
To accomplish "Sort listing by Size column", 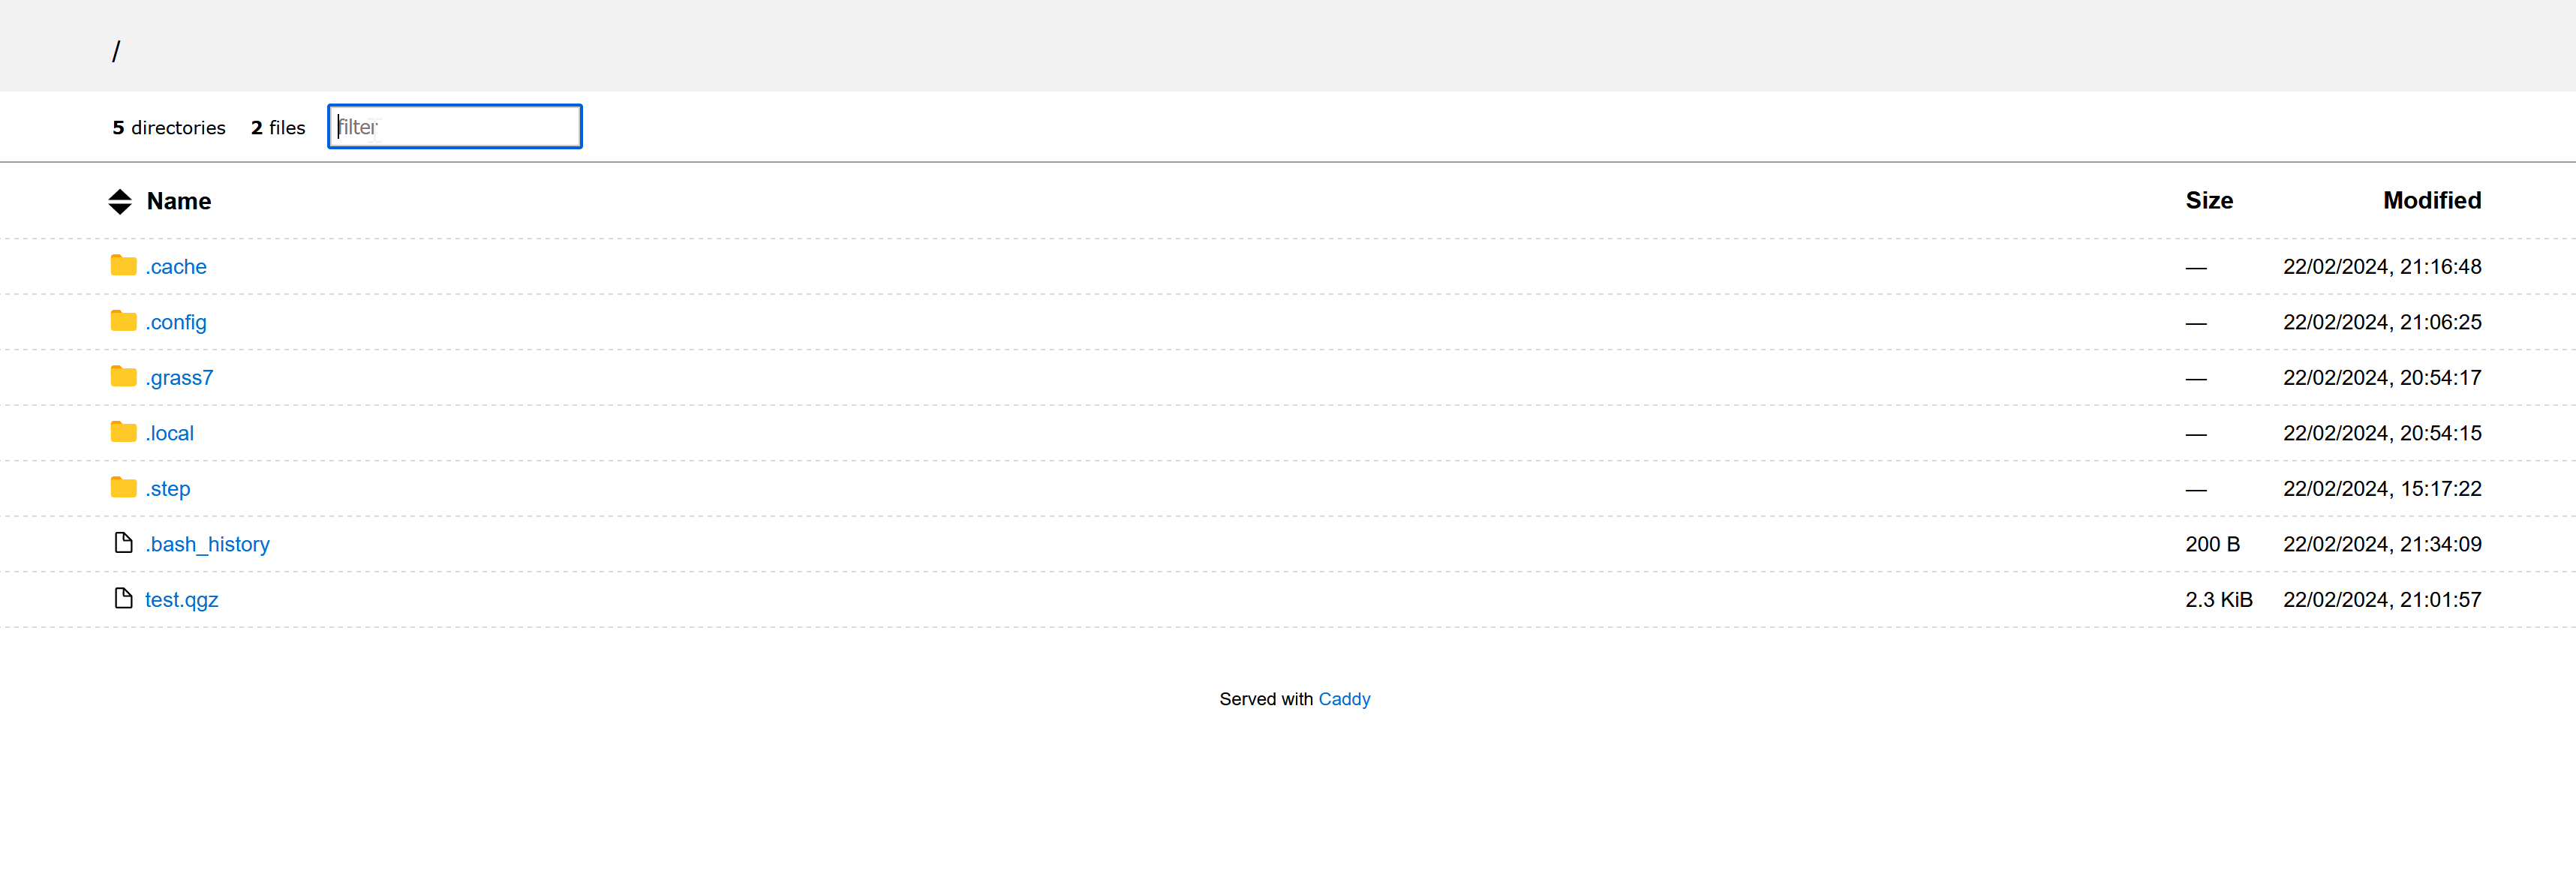I will click(2208, 200).
